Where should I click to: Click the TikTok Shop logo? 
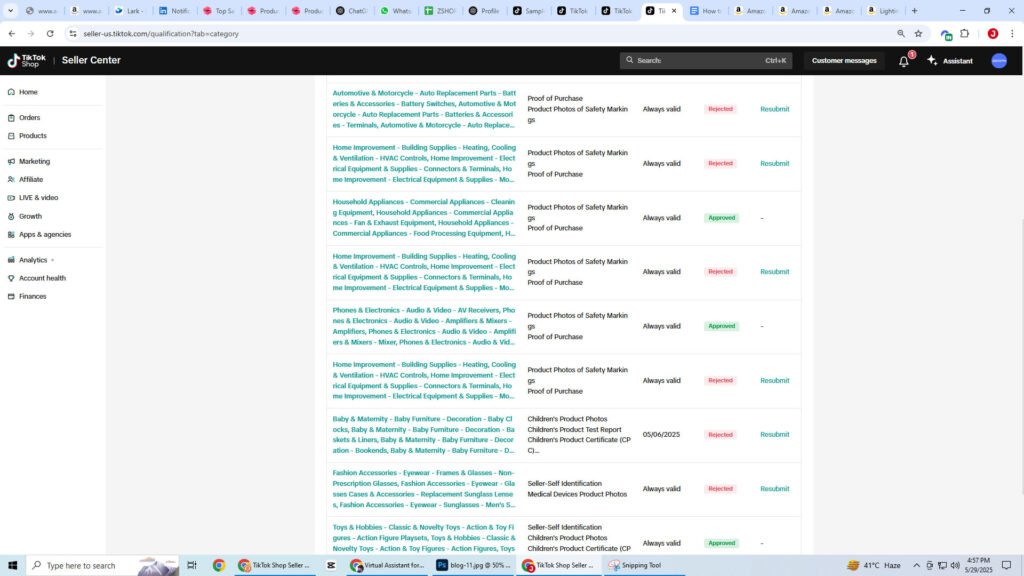(x=27, y=61)
